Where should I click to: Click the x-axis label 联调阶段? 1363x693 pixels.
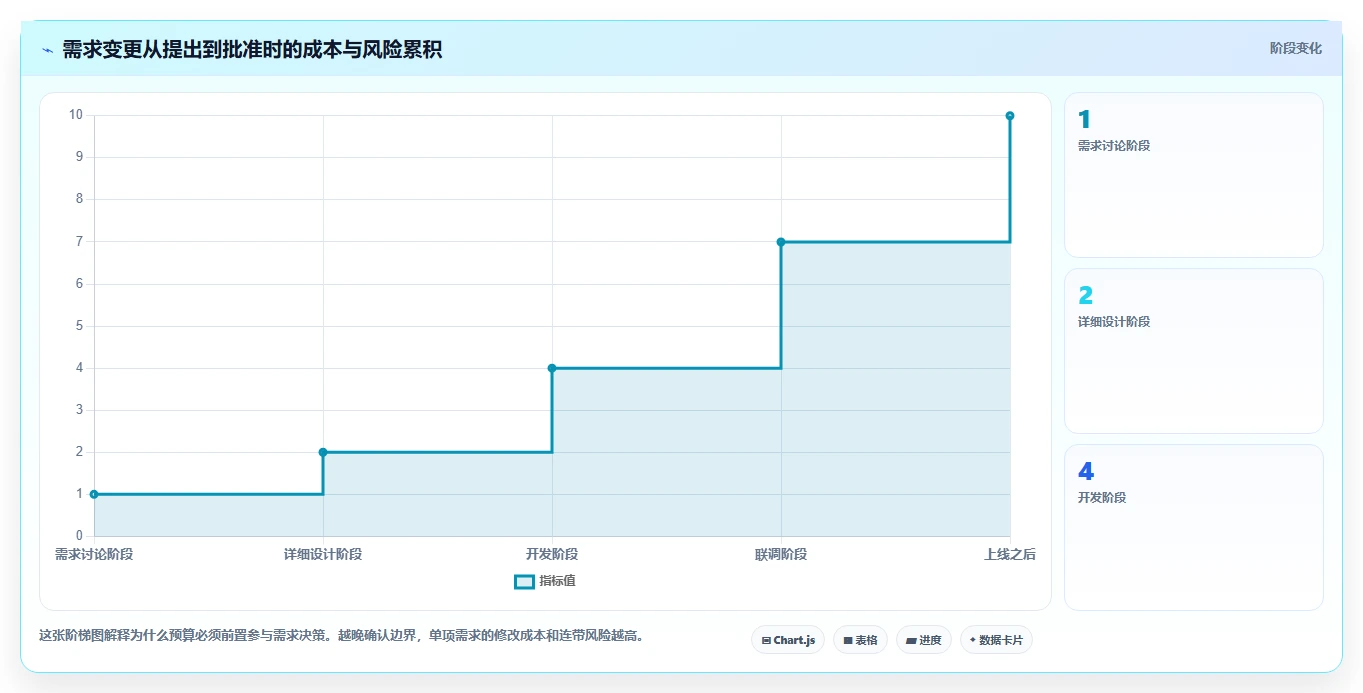781,554
